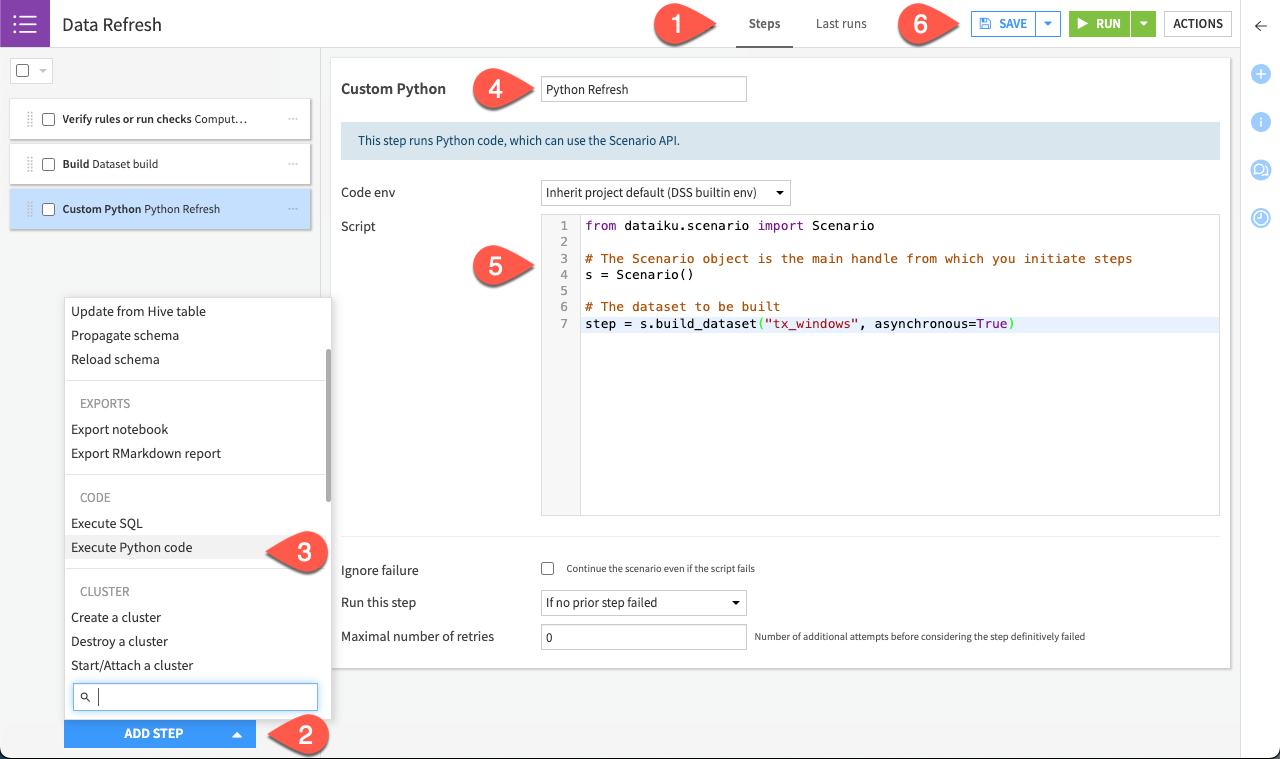
Task: Grab drag handle of Verify rules step
Action: coord(30,119)
